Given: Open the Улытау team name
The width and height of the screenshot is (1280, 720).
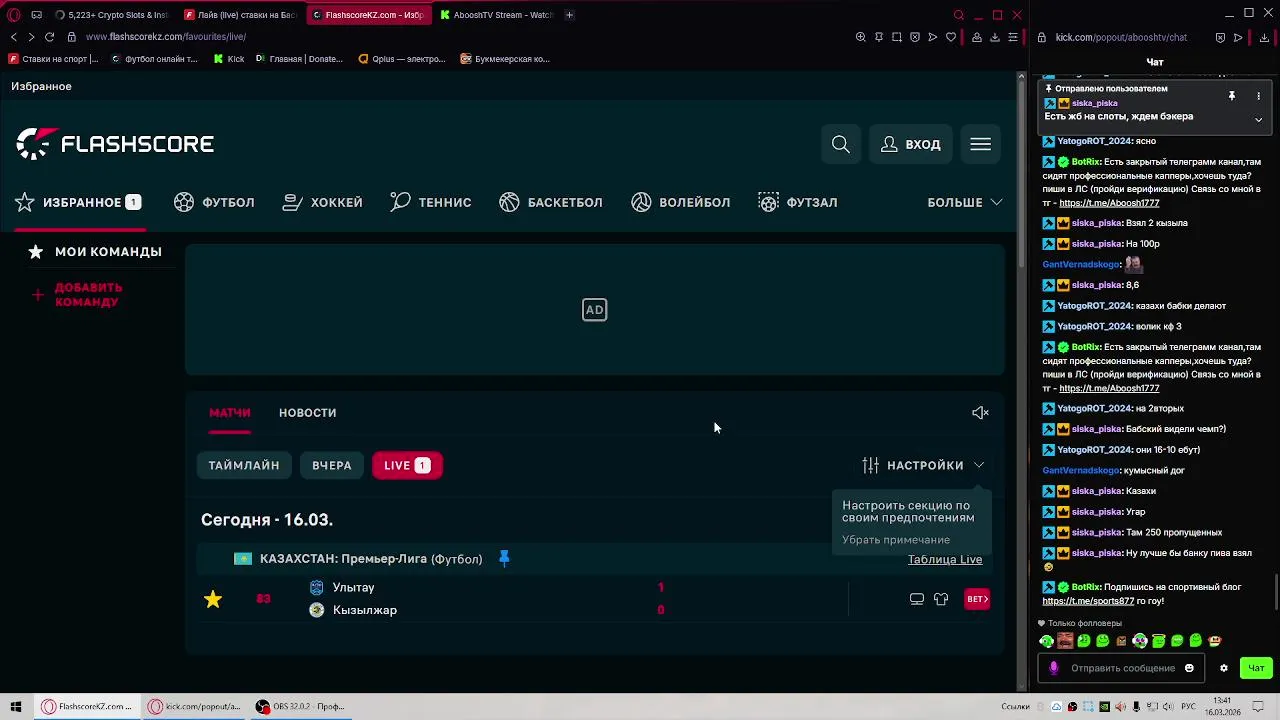Looking at the screenshot, I should coord(354,588).
